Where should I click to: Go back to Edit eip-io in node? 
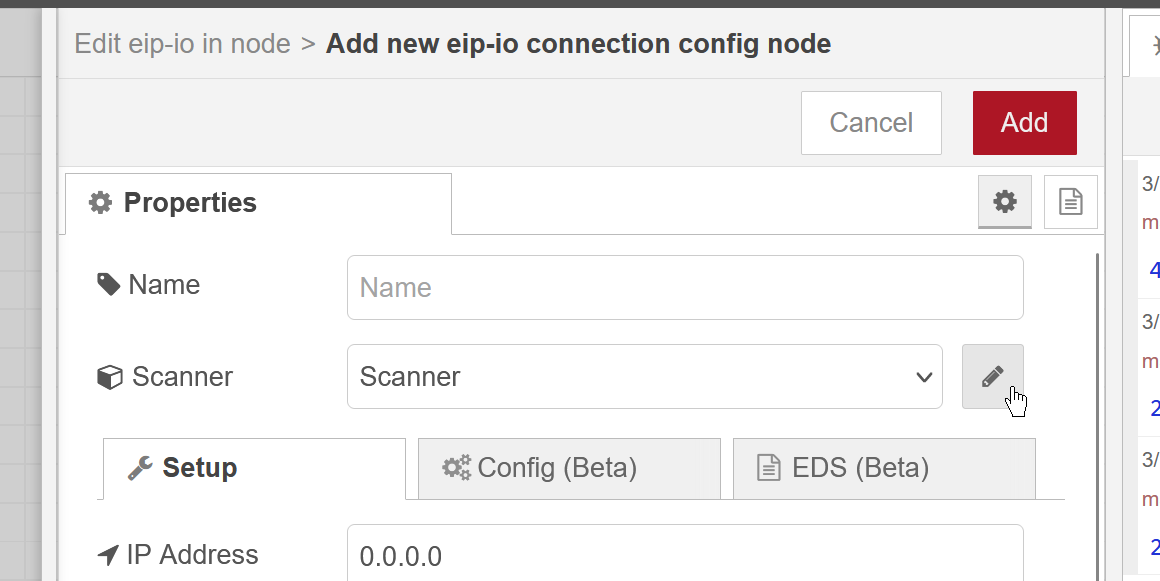pyautogui.click(x=182, y=44)
